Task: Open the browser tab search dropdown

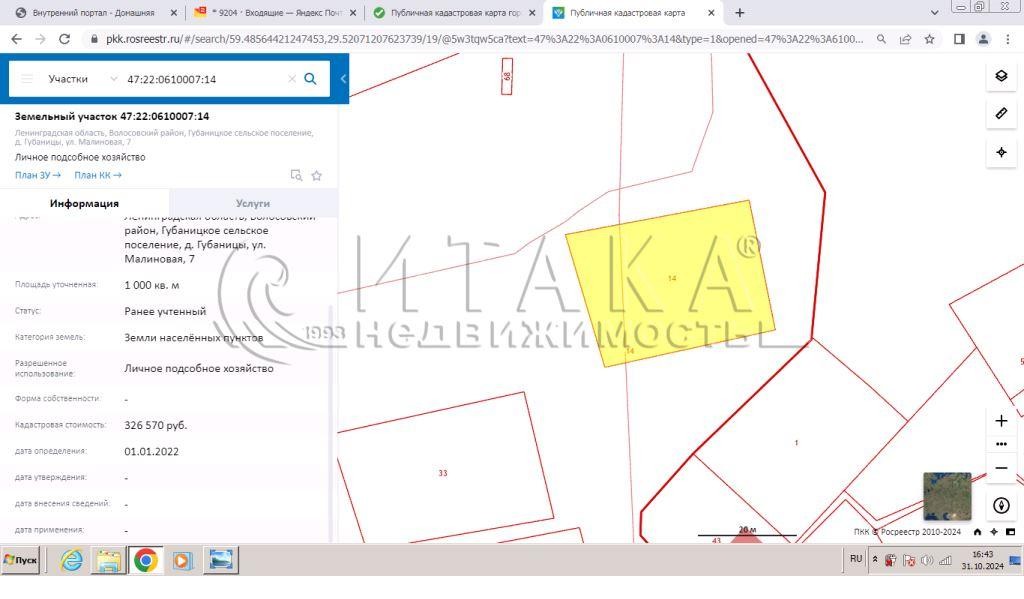Action: [935, 12]
